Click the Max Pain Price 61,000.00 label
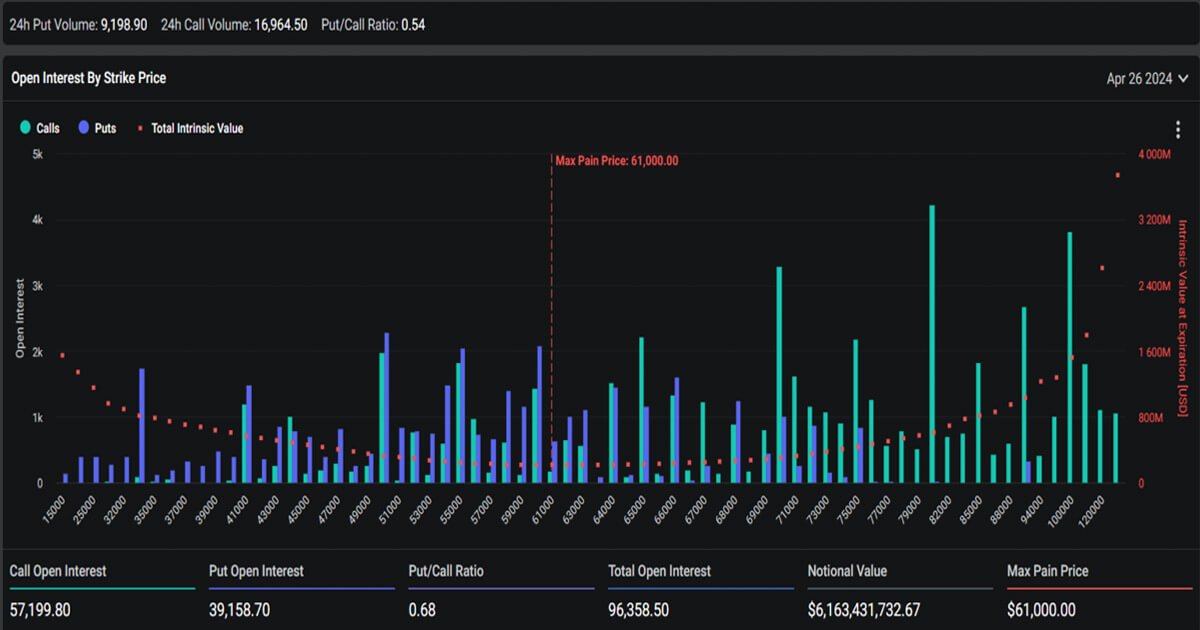The width and height of the screenshot is (1200, 630). 616,160
